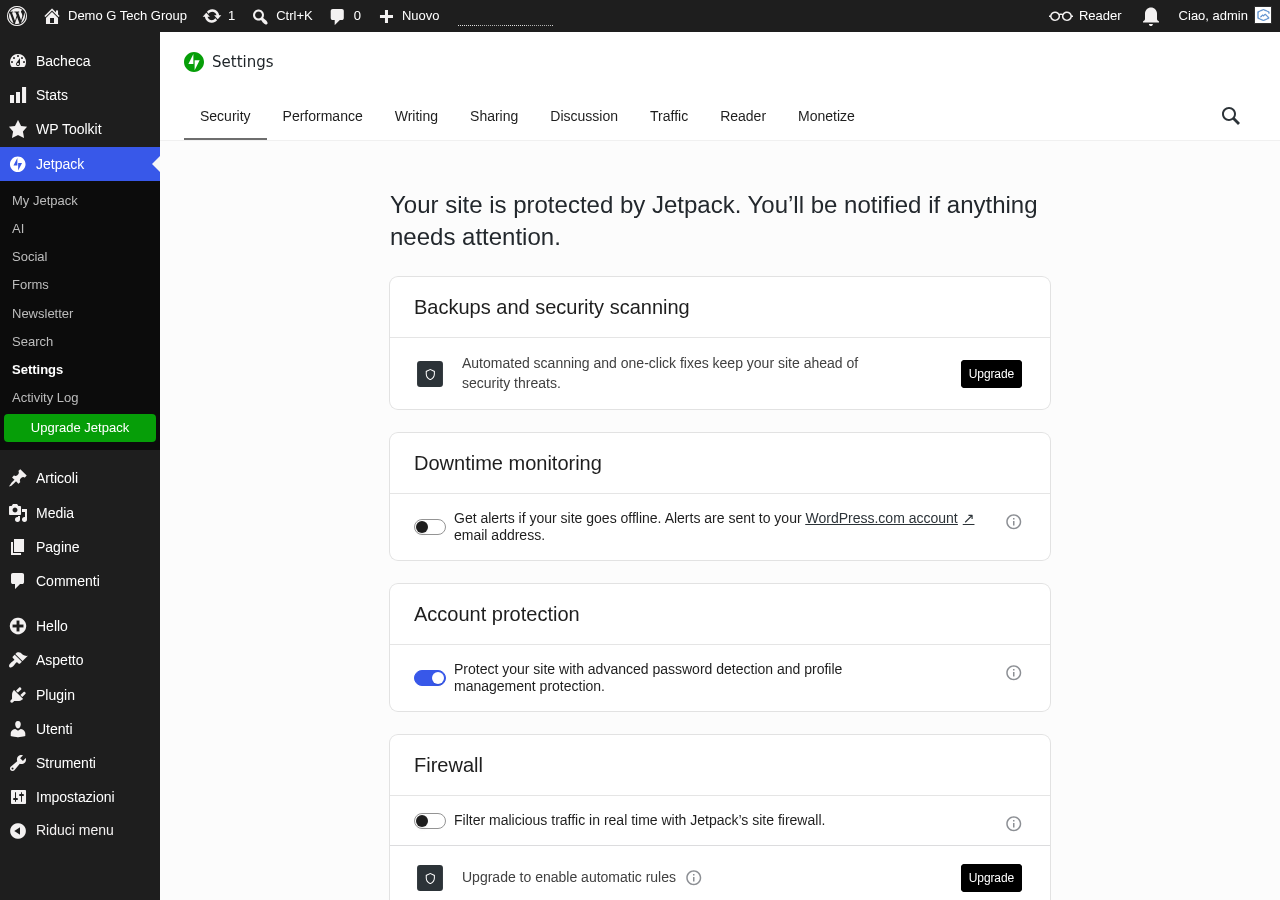Open Pagine in the sidebar
Image resolution: width=1280 pixels, height=900 pixels.
click(x=80, y=547)
